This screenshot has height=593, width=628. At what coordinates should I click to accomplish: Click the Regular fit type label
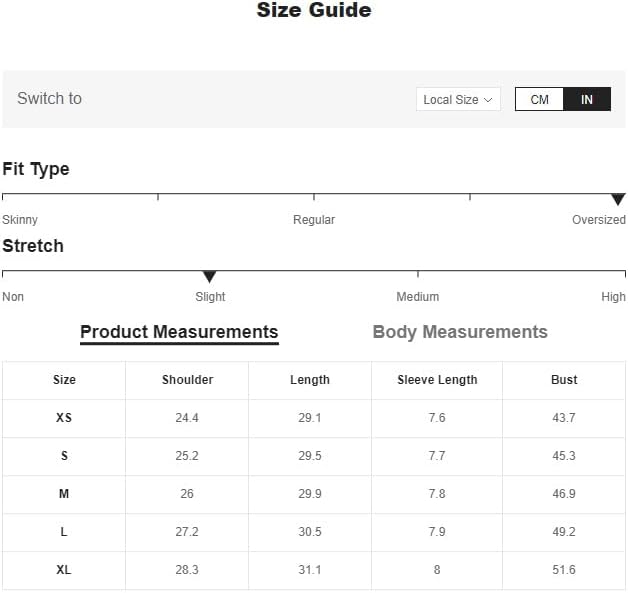(314, 220)
